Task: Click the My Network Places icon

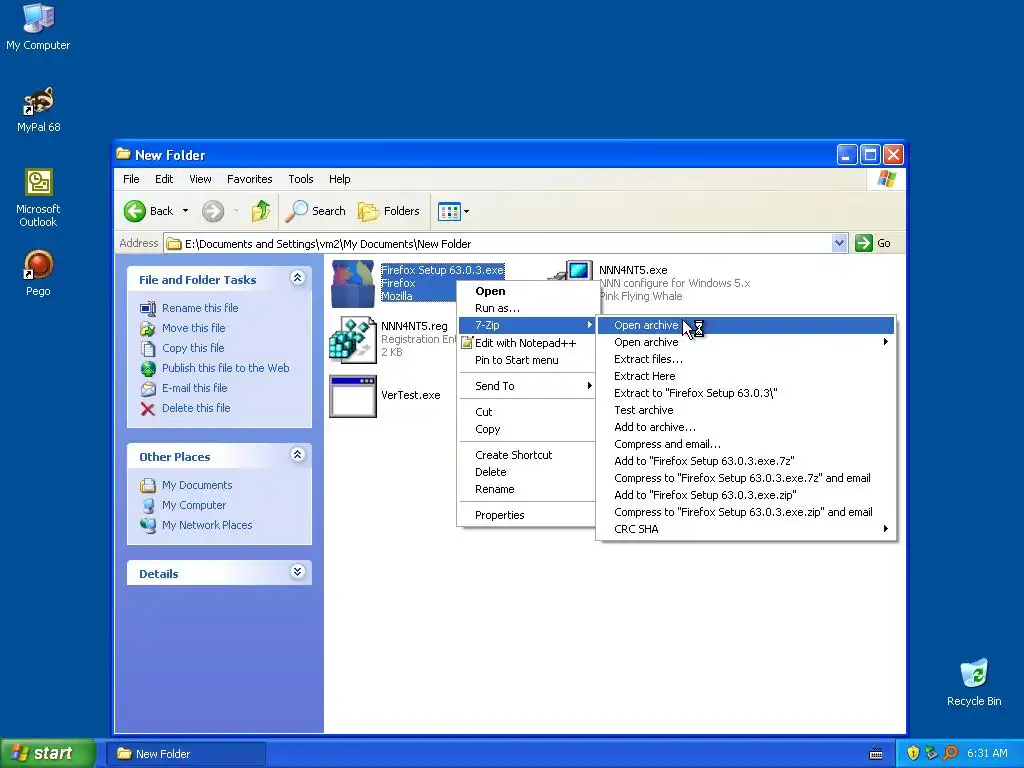Action: click(x=148, y=525)
